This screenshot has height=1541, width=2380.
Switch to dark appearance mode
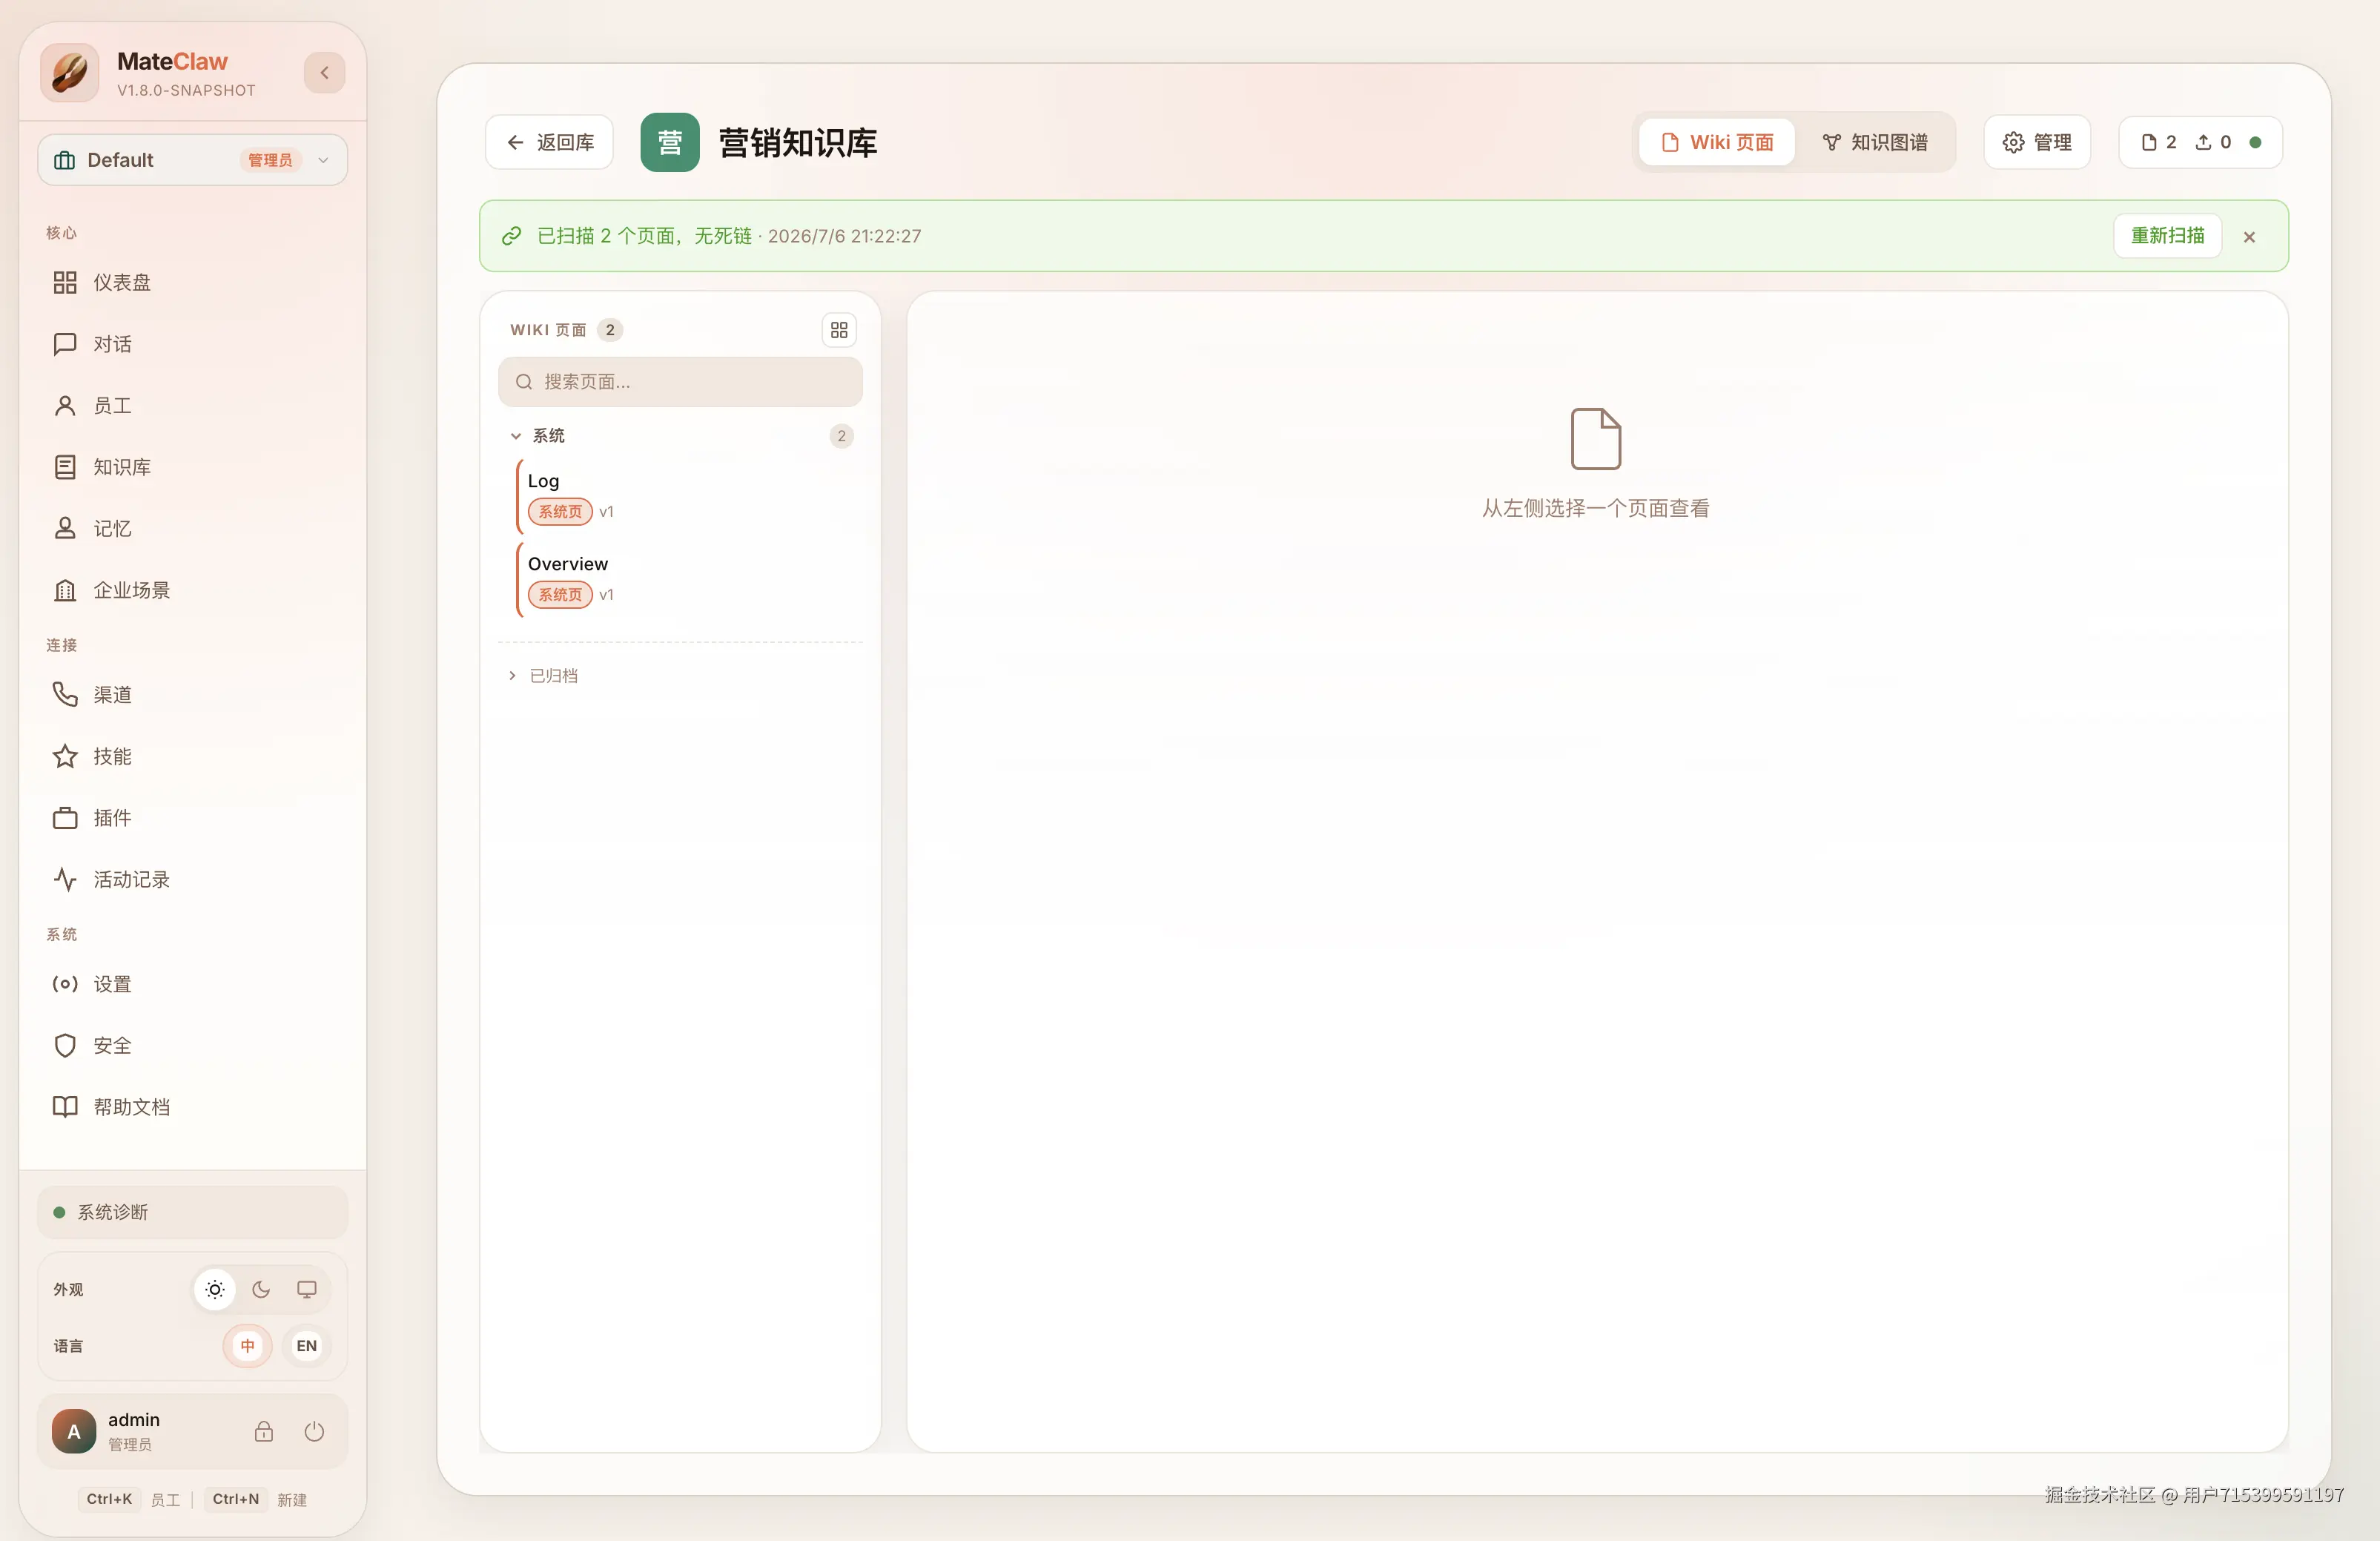pos(261,1290)
